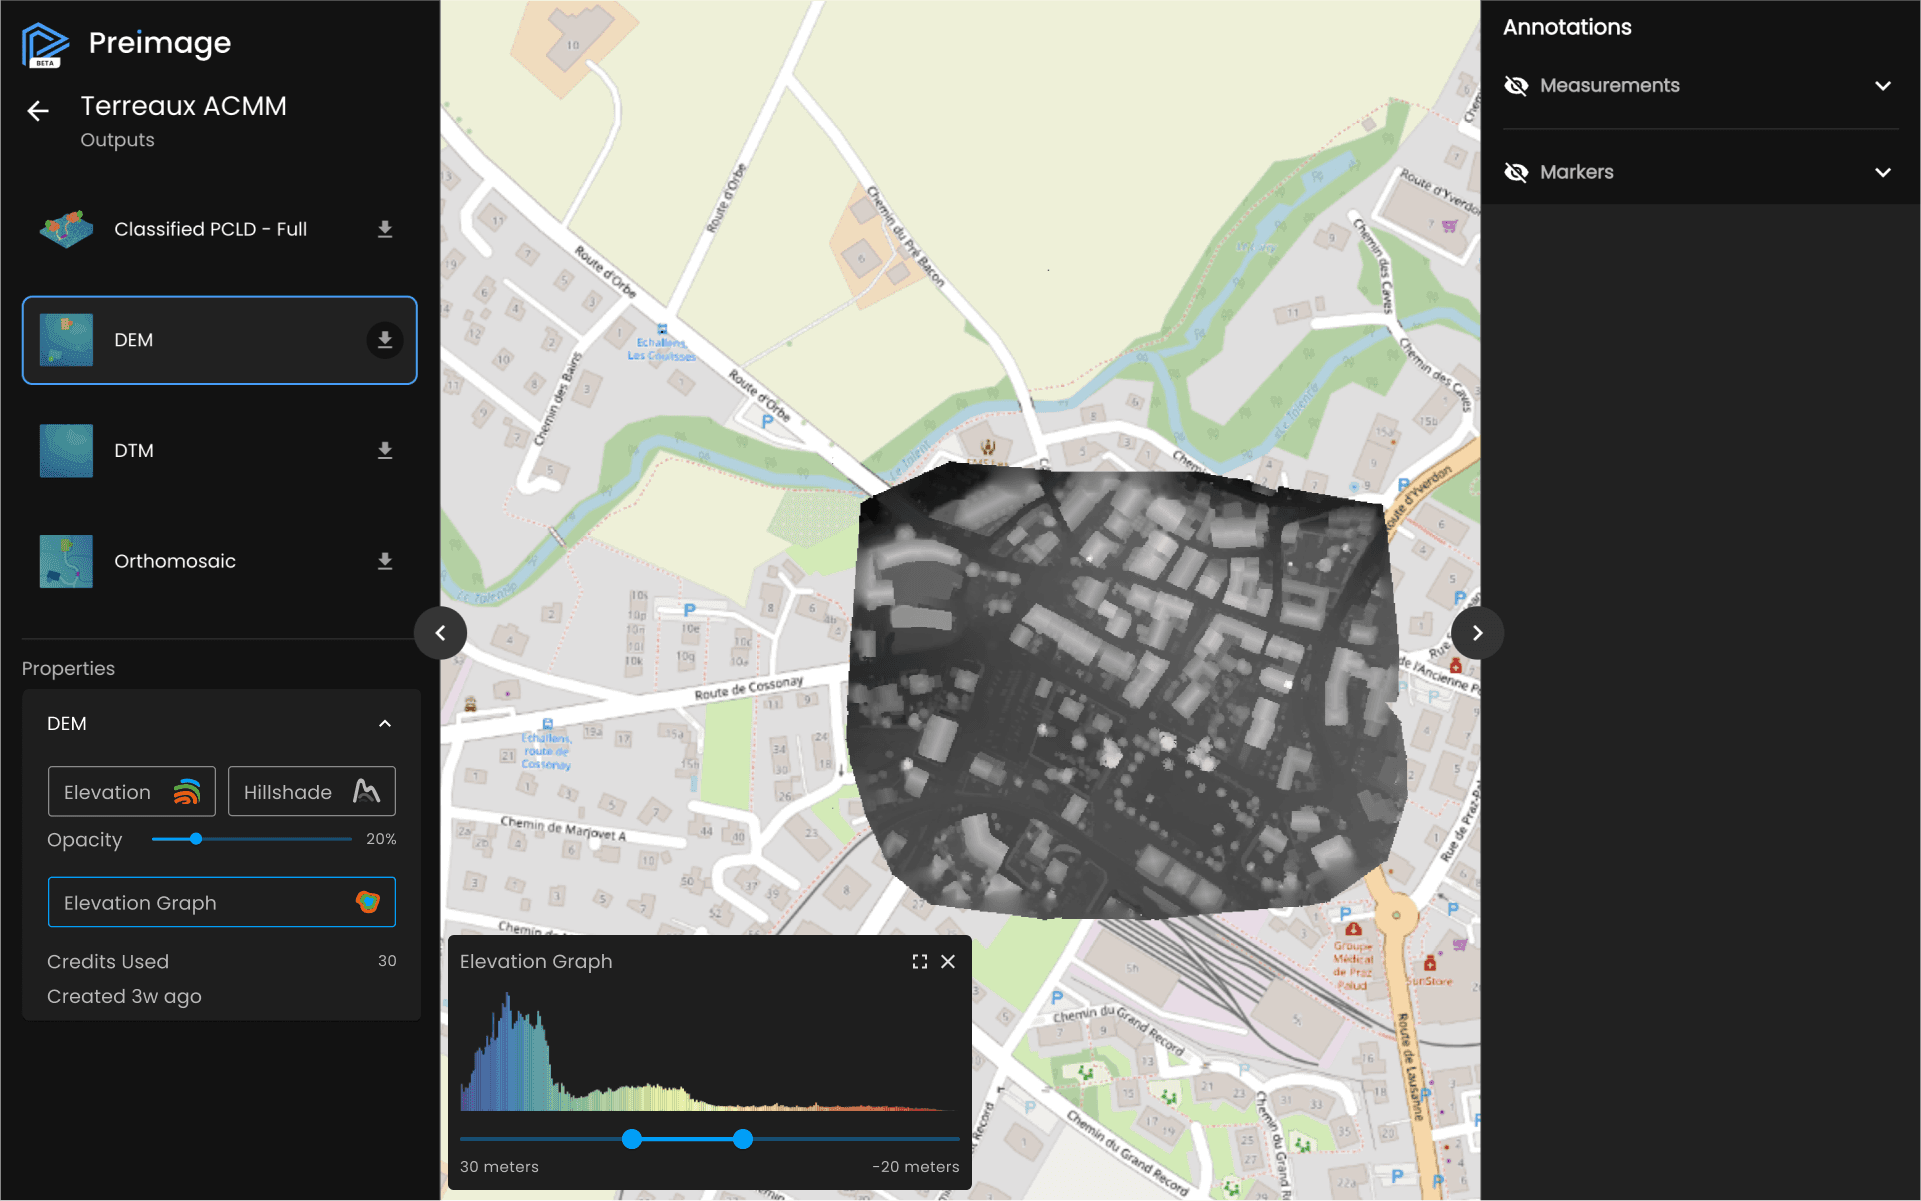Collapse the right Annotations panel chevron
Screen dimensions: 1921x1201
pos(1477,633)
